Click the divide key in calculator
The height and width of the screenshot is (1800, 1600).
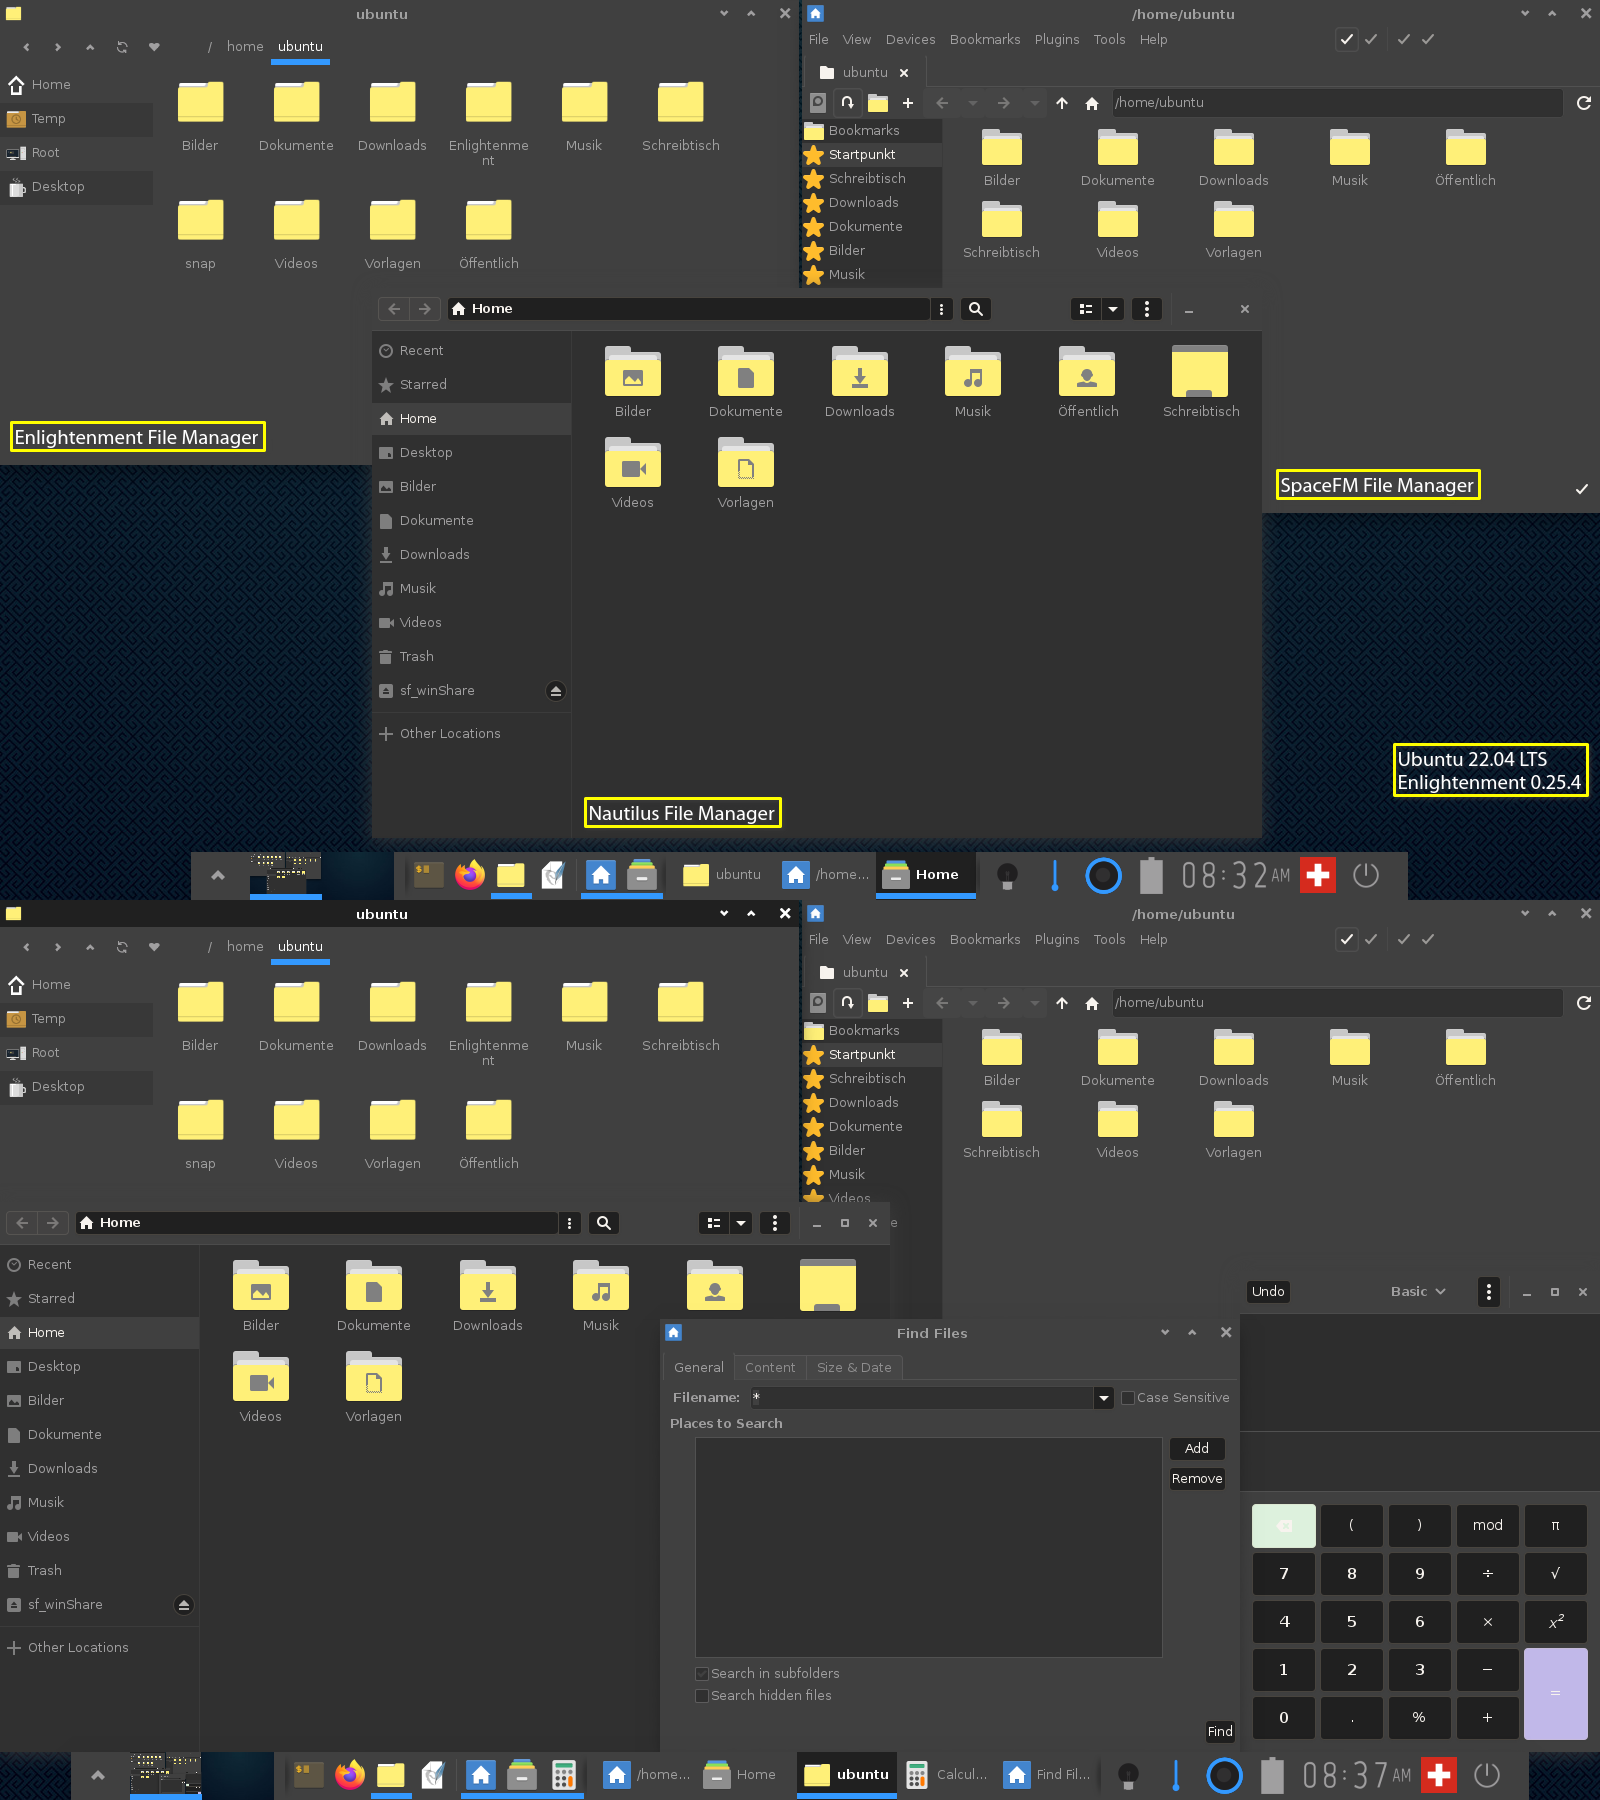click(x=1487, y=1574)
